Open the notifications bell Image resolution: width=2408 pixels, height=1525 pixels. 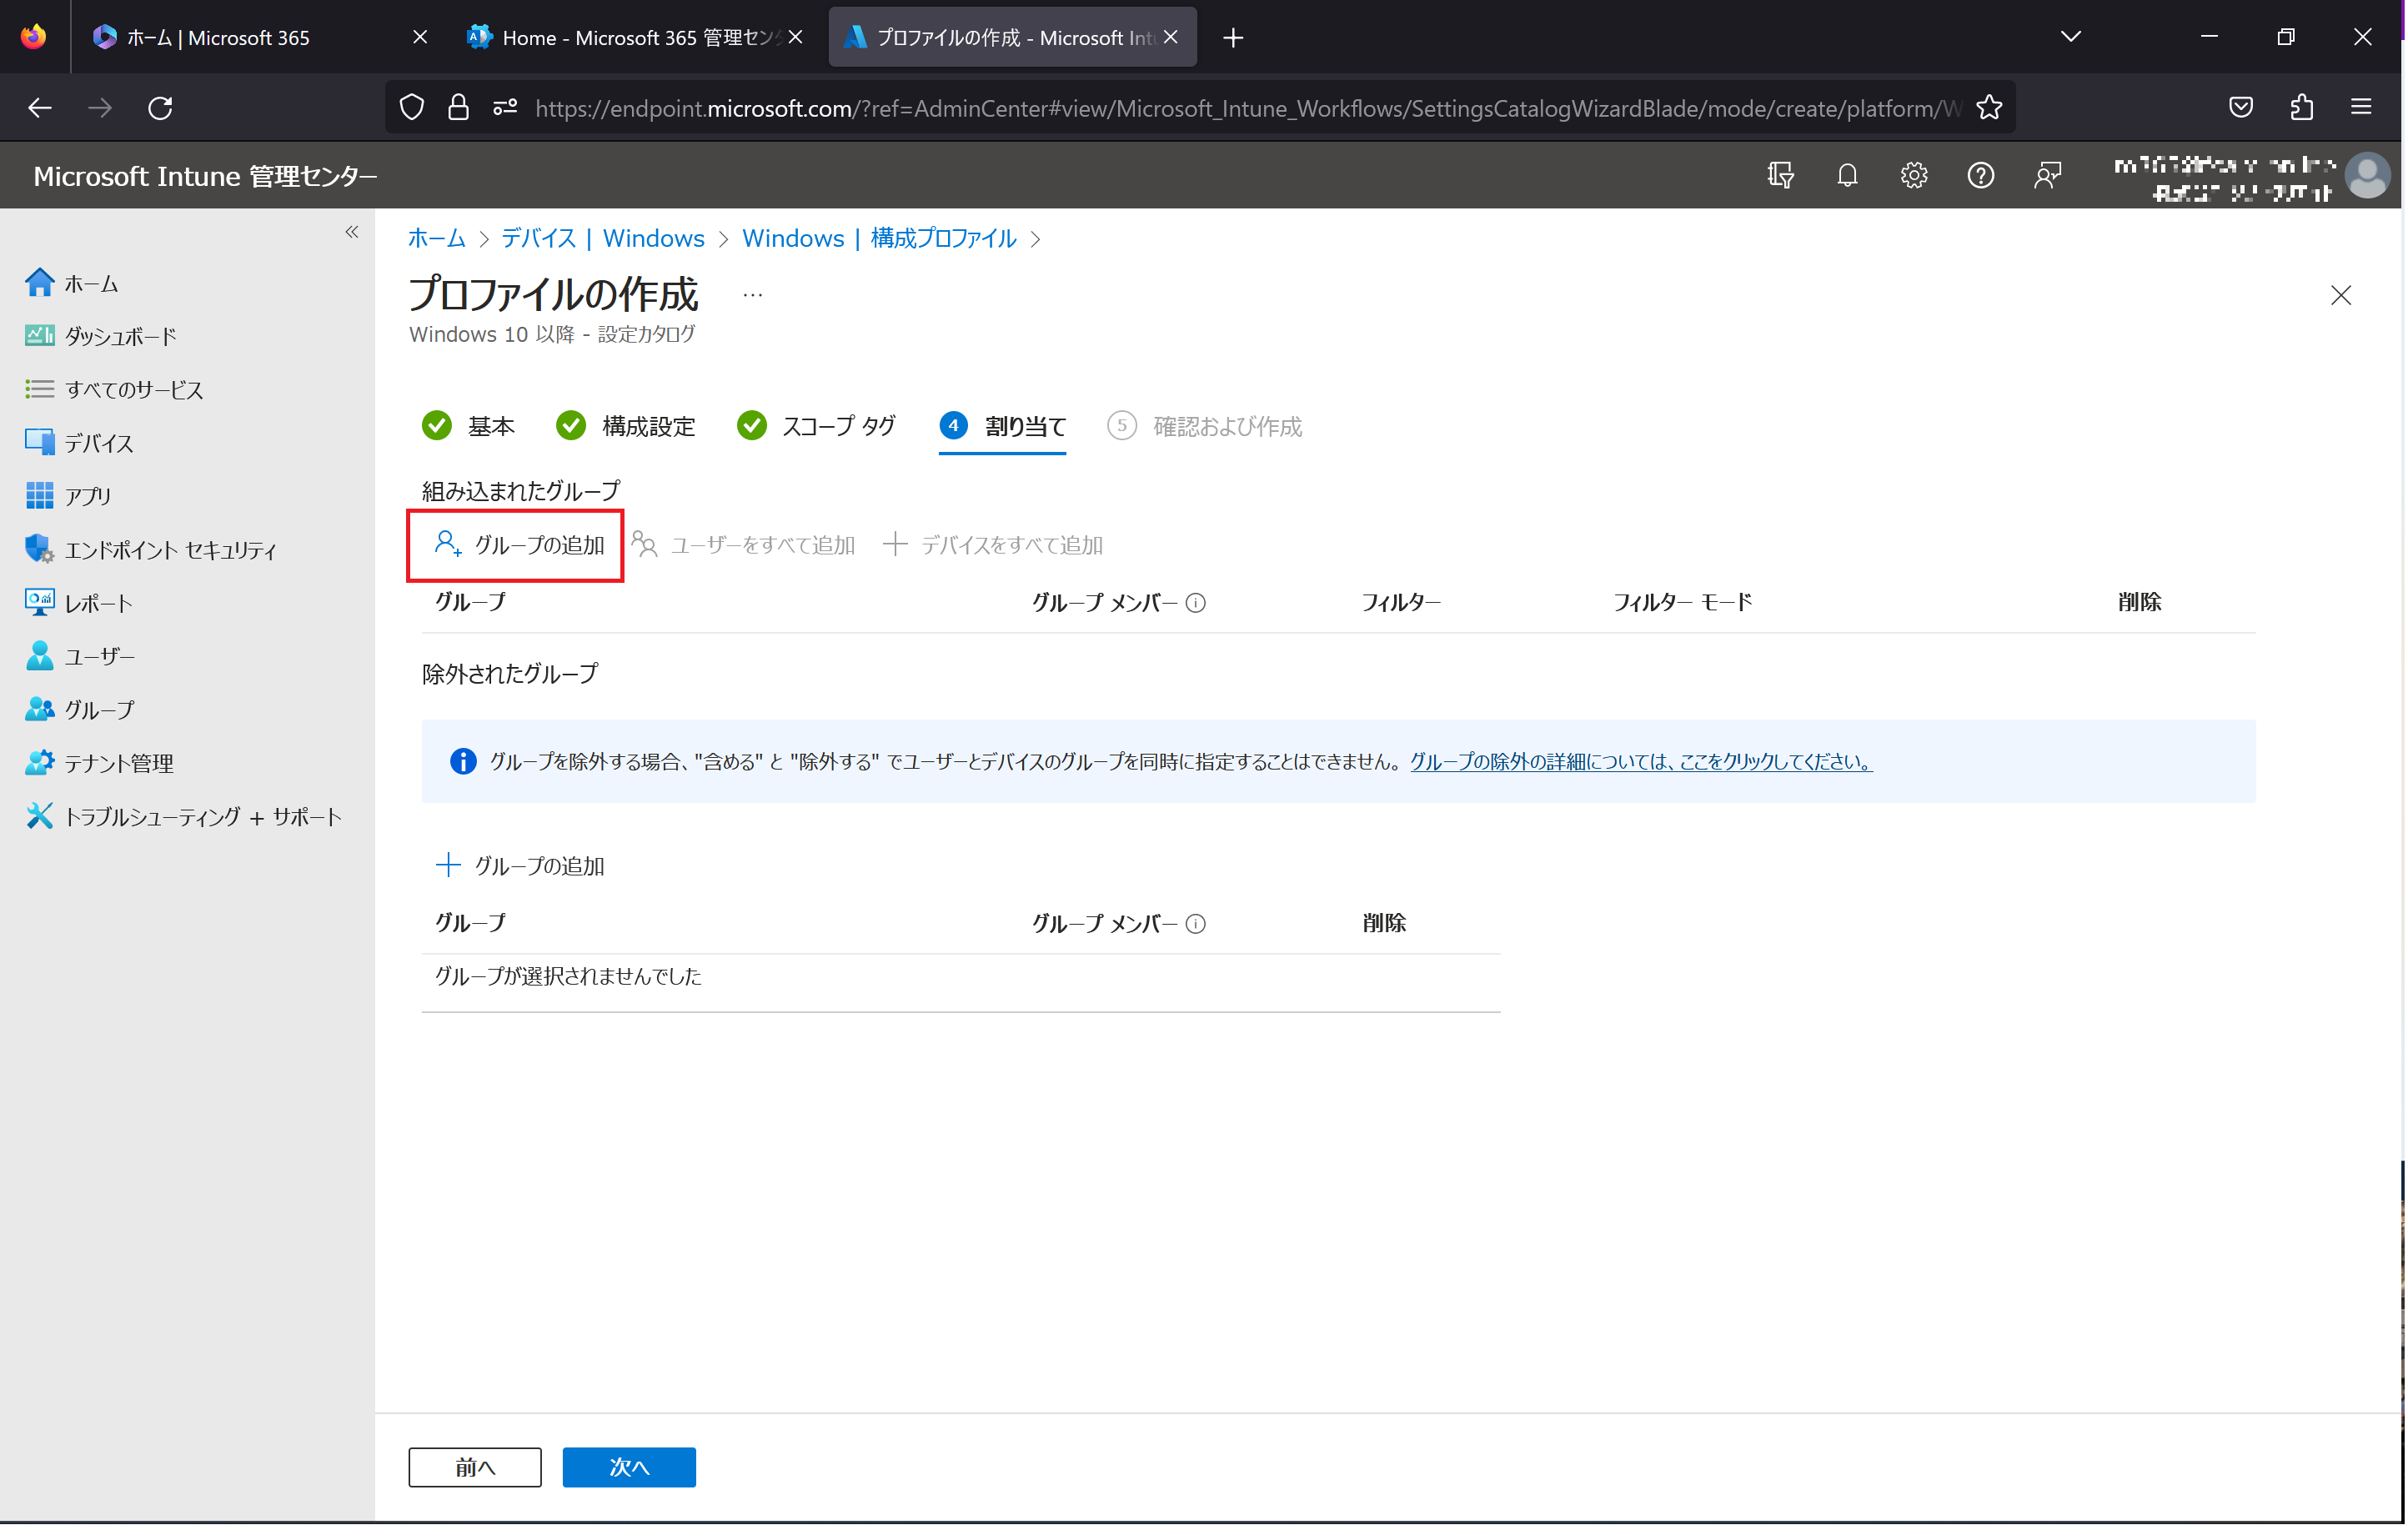point(1848,176)
